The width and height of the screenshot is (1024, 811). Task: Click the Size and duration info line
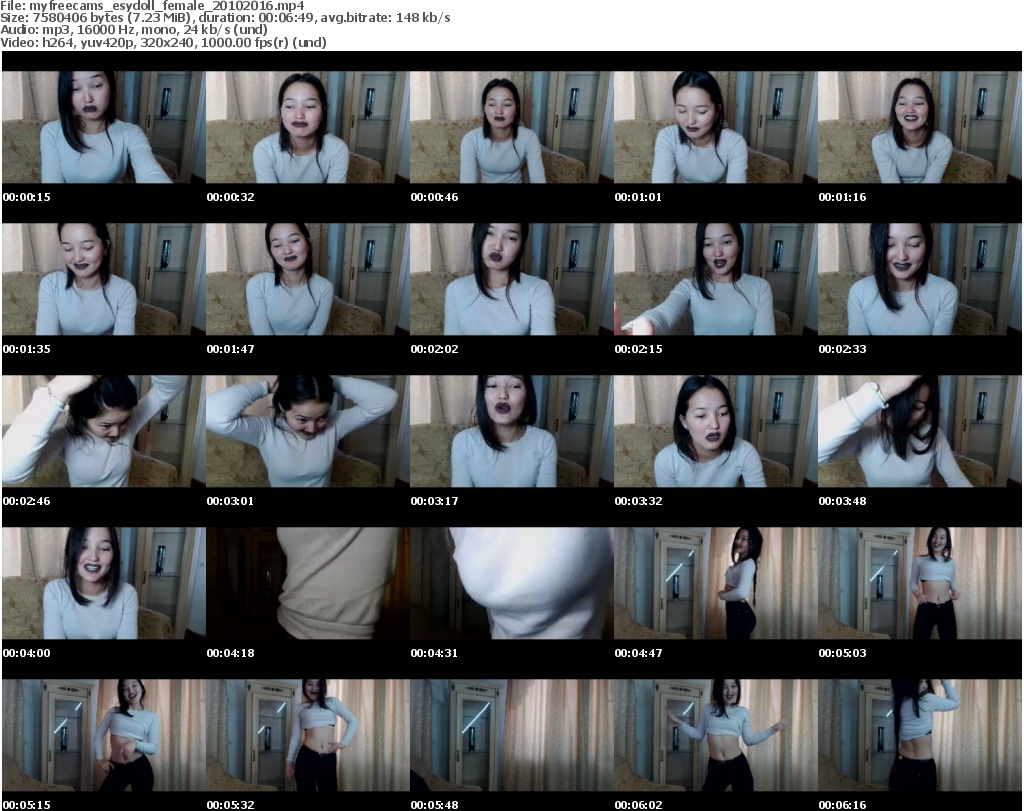225,18
